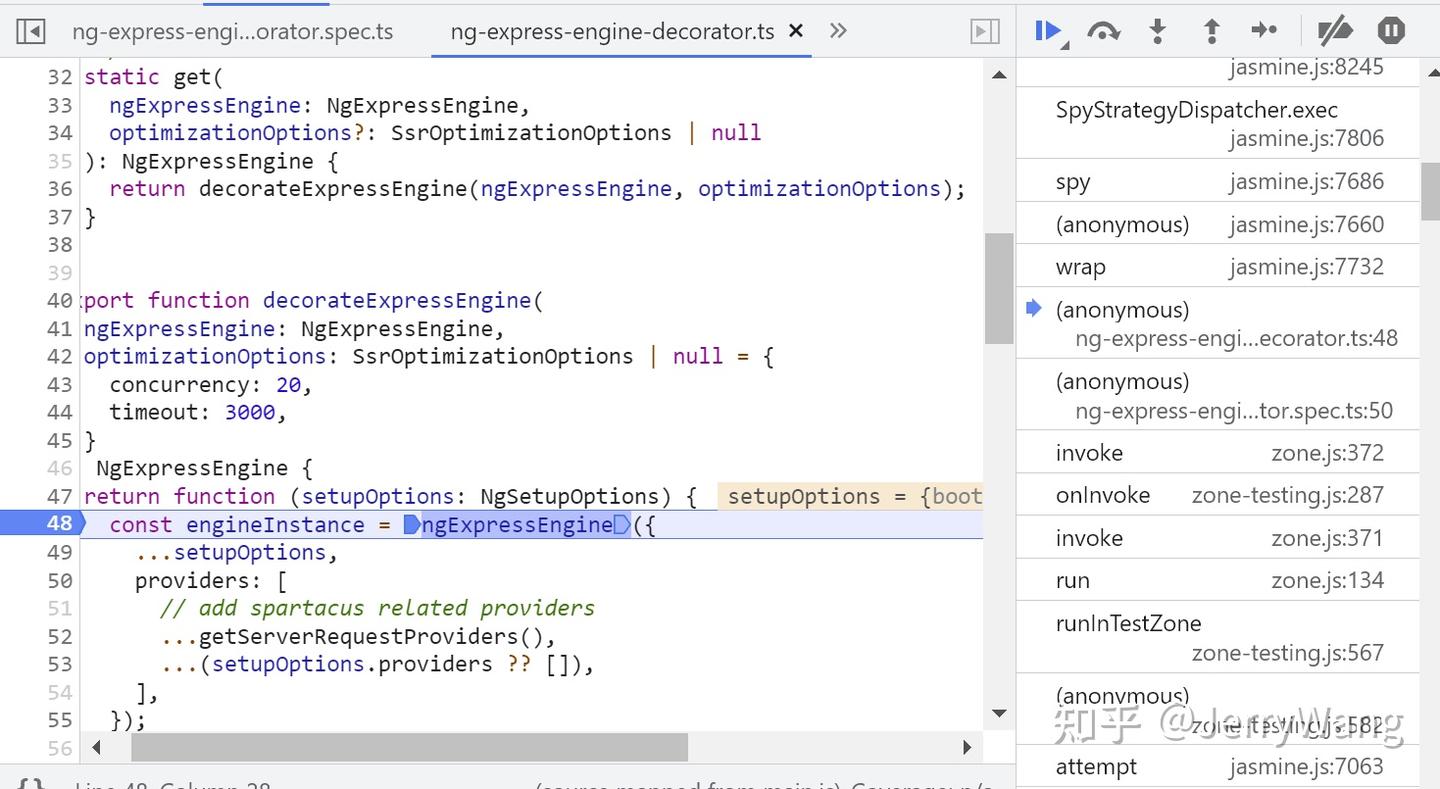Click the code editor horizontal scrollbar thumb

coord(409,747)
